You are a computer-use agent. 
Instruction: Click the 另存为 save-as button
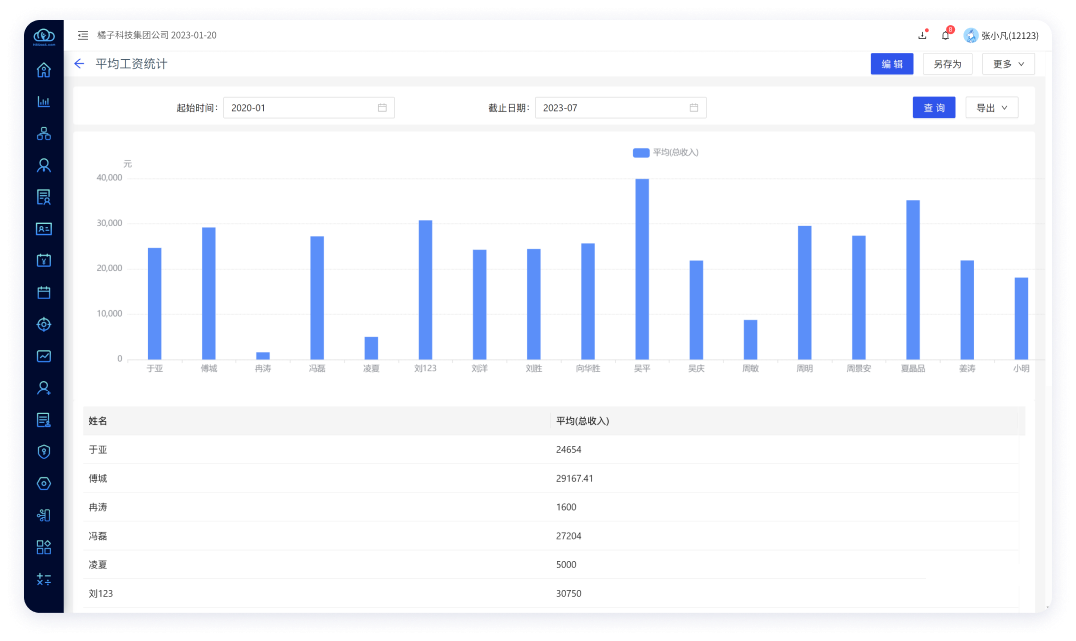(x=948, y=64)
